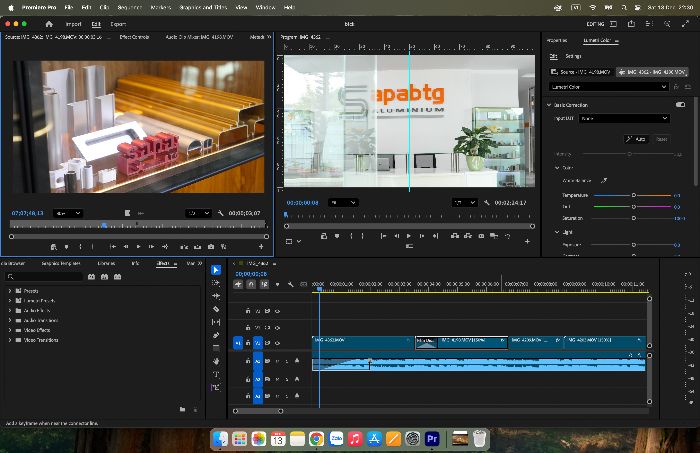Switch to the Import workspace
Screen dimensions: 700x453
74,24
